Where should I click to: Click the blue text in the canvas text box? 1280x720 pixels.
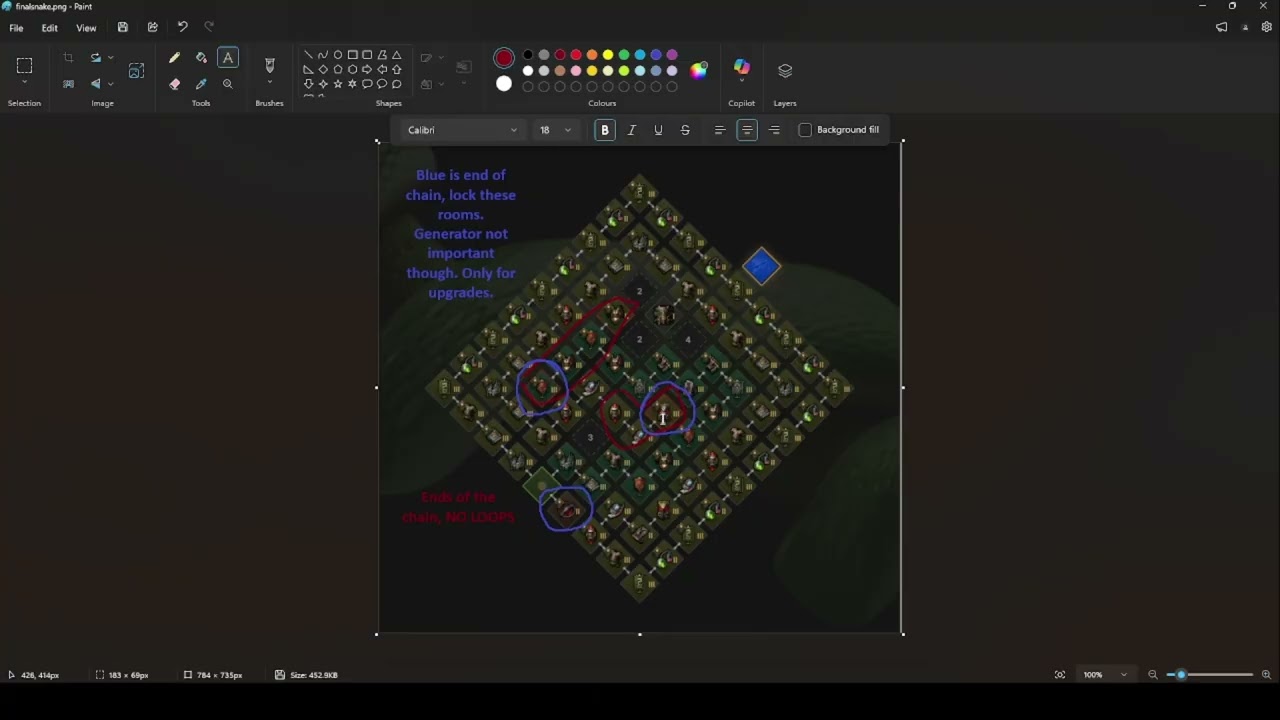(x=461, y=234)
